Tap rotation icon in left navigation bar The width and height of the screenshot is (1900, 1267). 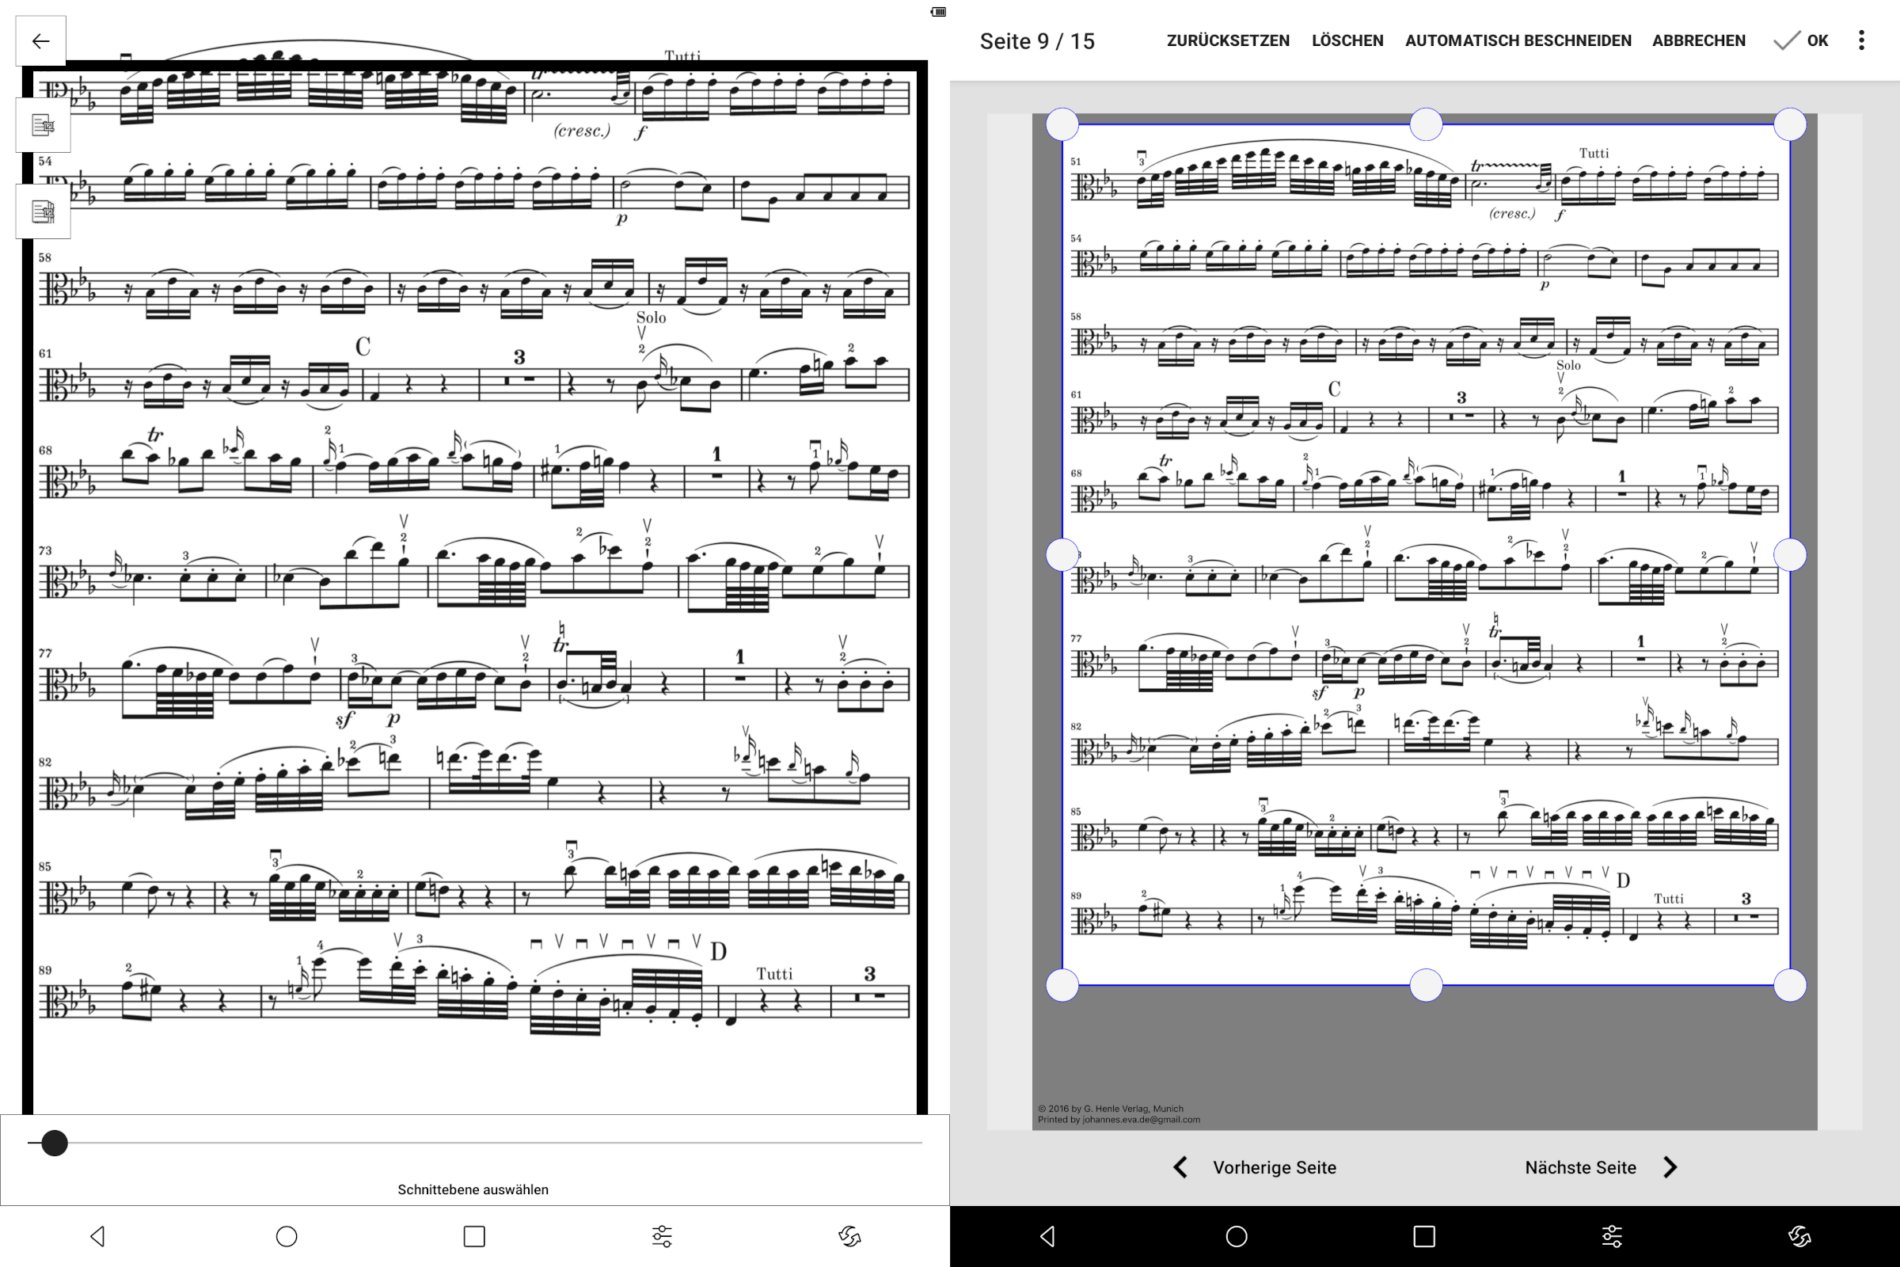coord(850,1237)
